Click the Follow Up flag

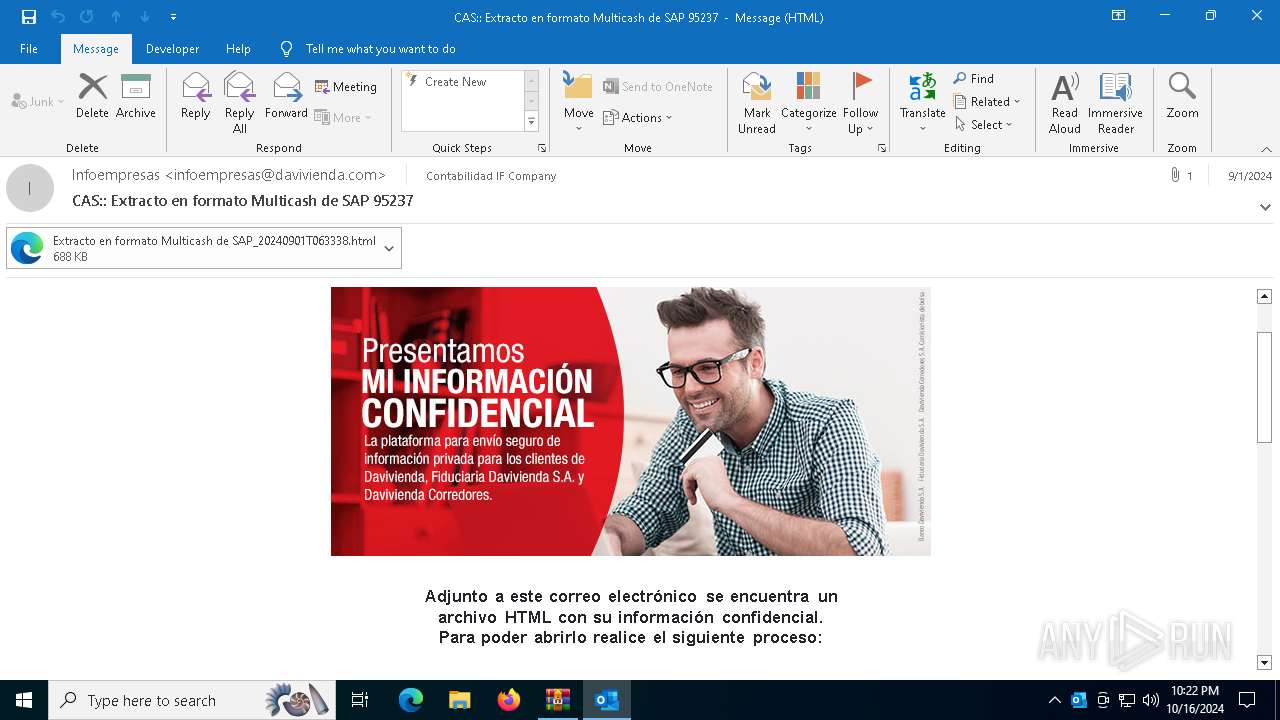pos(860,102)
